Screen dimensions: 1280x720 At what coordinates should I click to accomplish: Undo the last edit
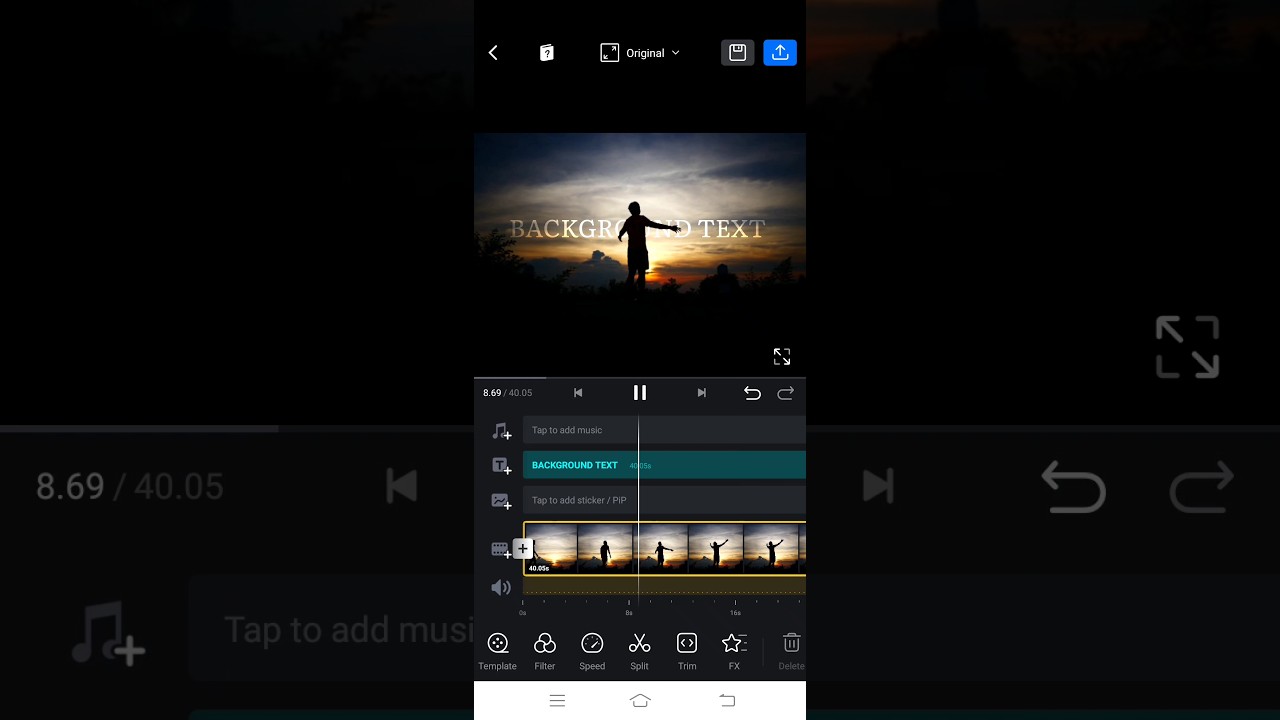(x=752, y=393)
